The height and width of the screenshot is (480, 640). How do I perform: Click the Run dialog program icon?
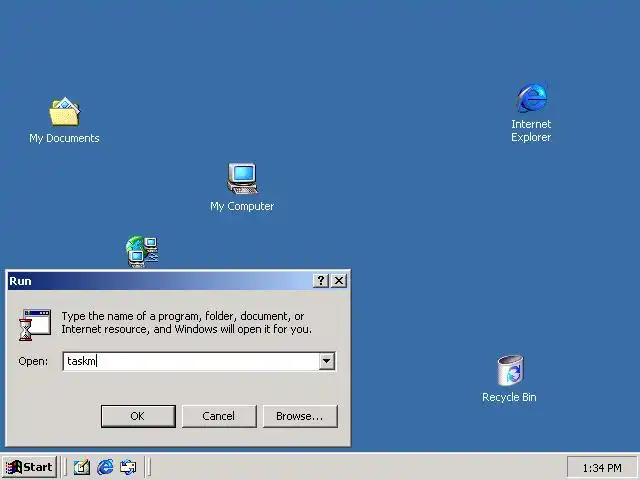pos(35,324)
